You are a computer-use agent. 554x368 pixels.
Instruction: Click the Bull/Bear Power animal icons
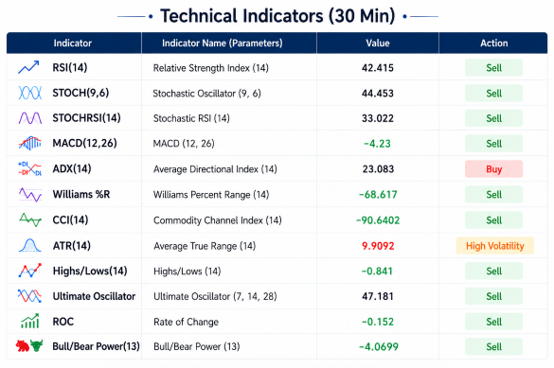29,346
